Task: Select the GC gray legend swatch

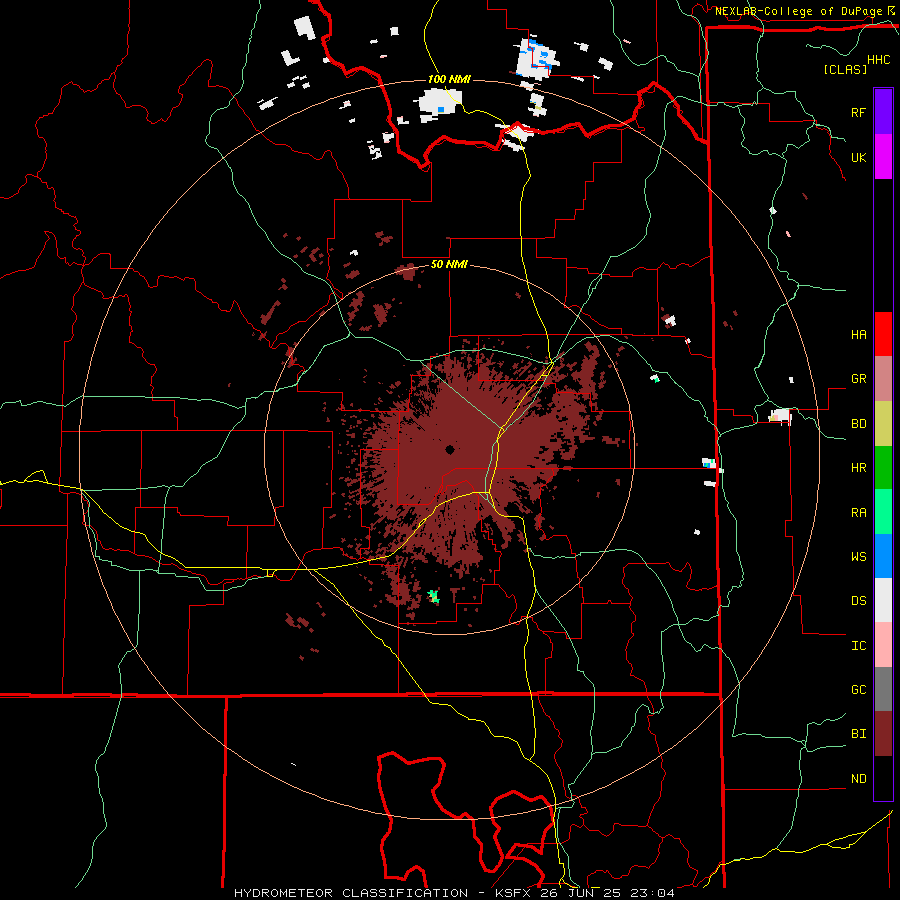Action: pyautogui.click(x=883, y=689)
